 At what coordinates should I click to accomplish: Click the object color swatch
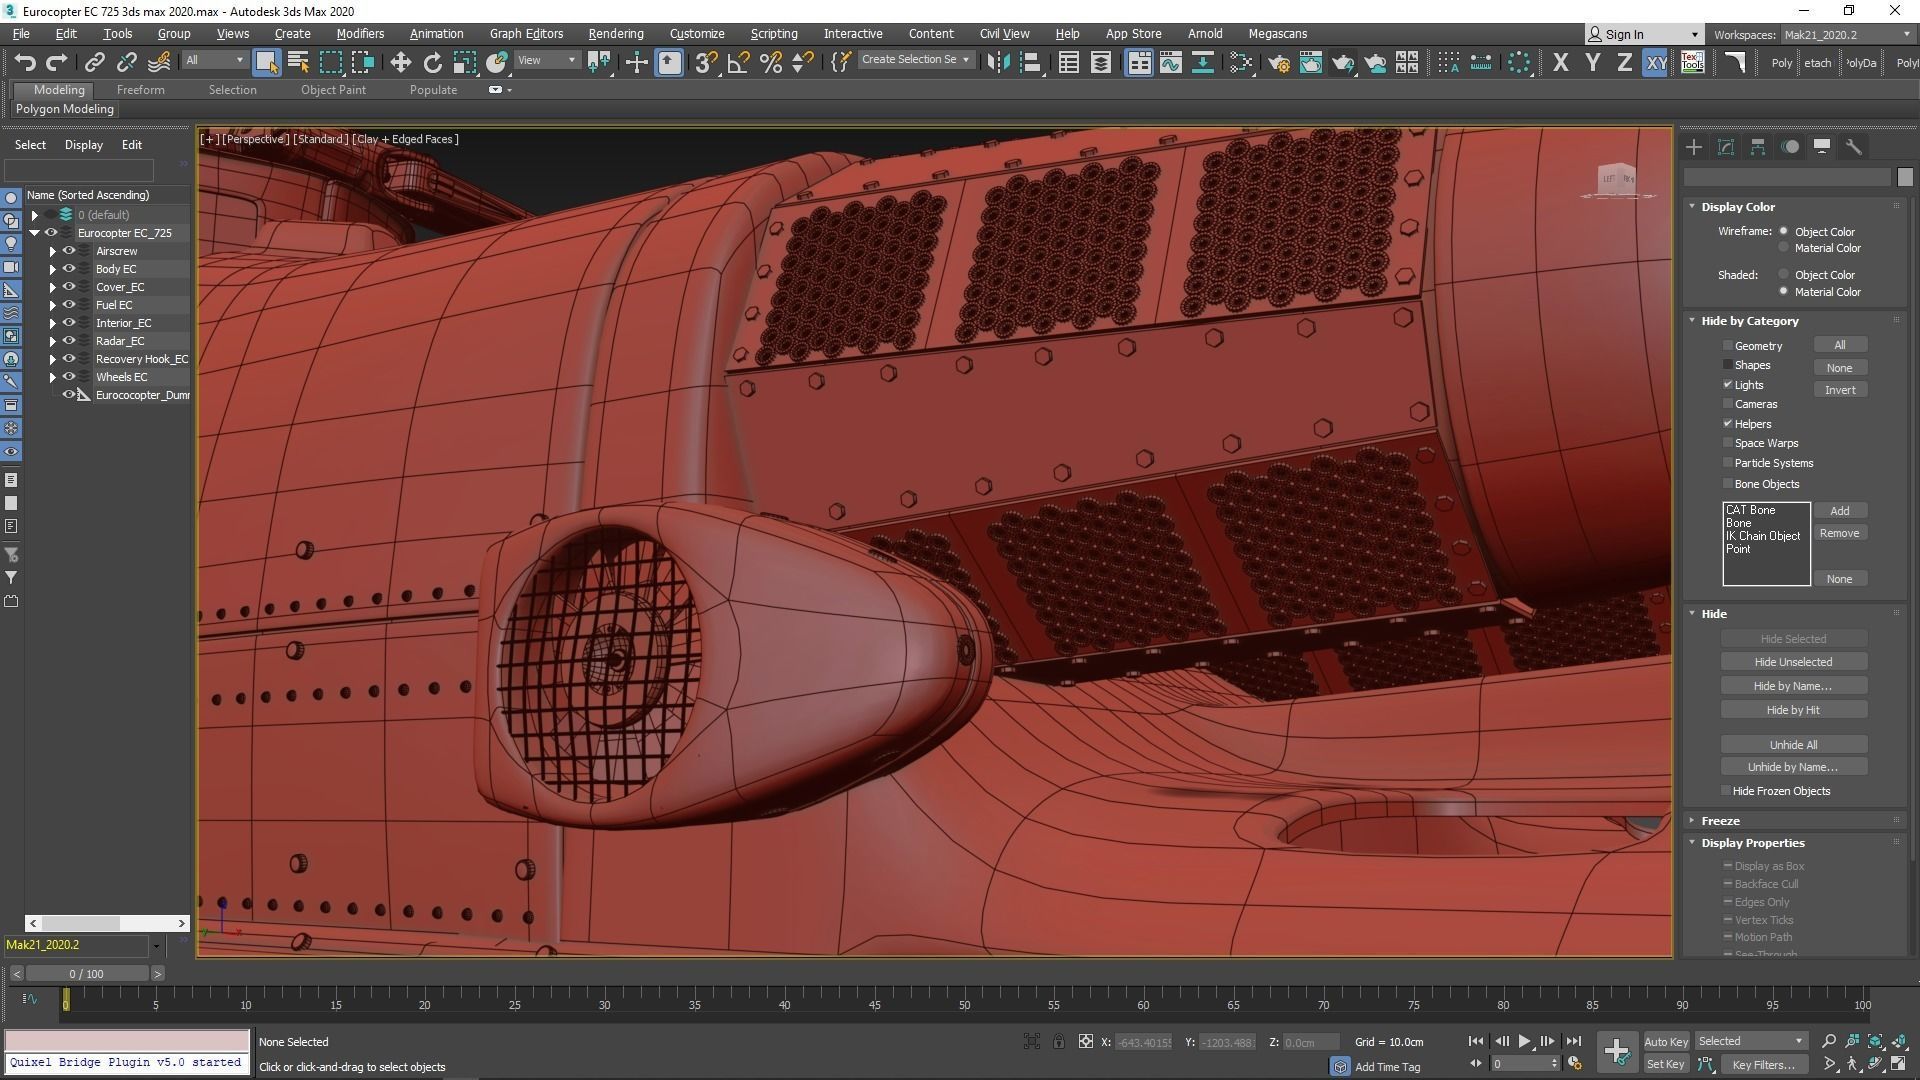(x=1904, y=177)
